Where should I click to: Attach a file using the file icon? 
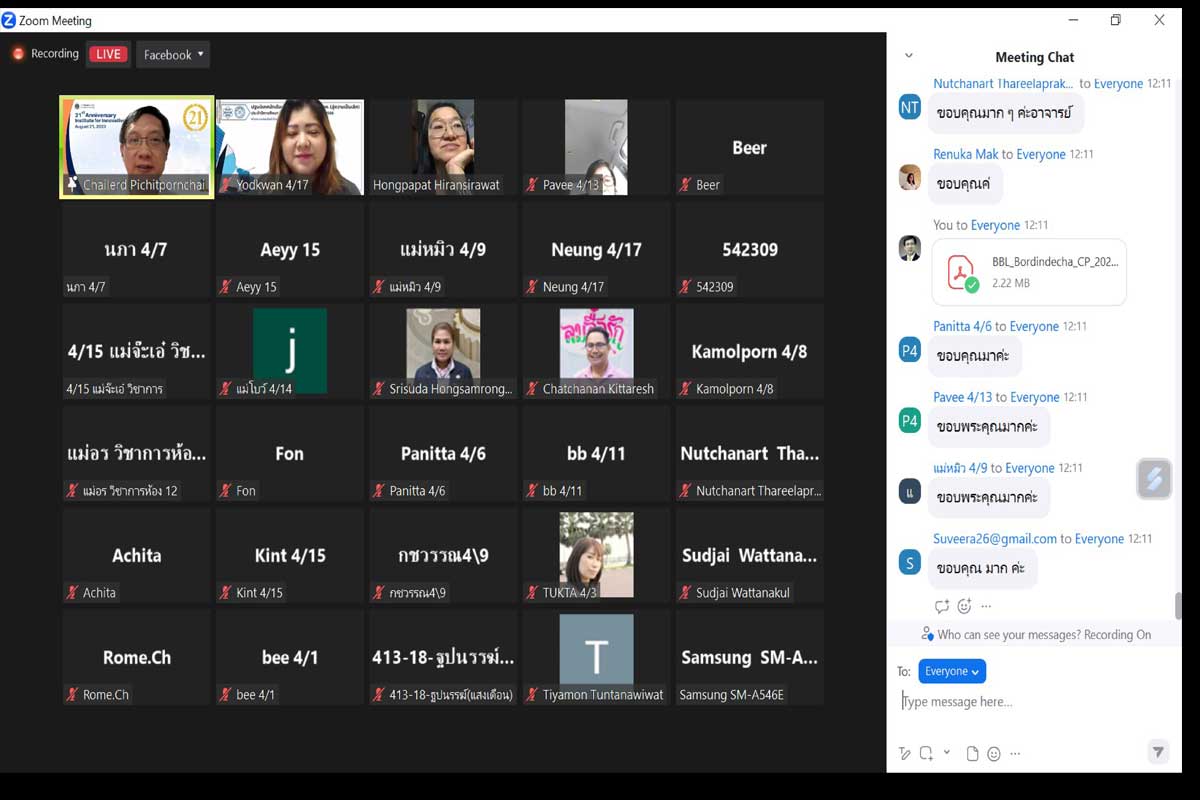[x=972, y=754]
